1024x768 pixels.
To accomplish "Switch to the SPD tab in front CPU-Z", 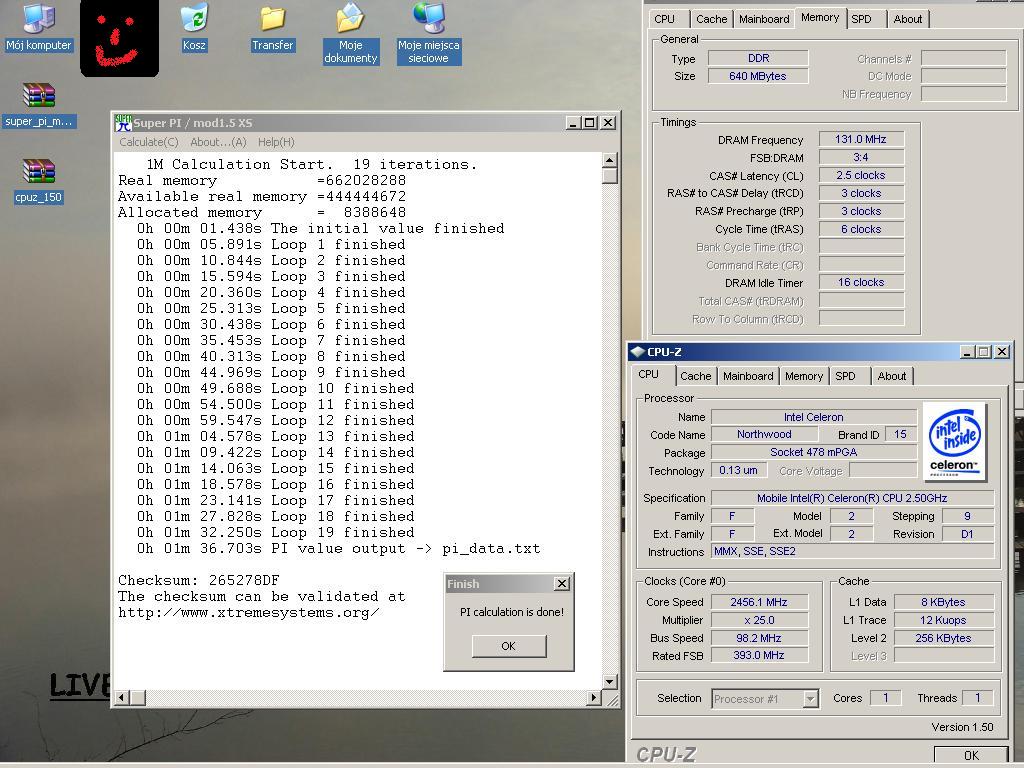I will point(845,376).
